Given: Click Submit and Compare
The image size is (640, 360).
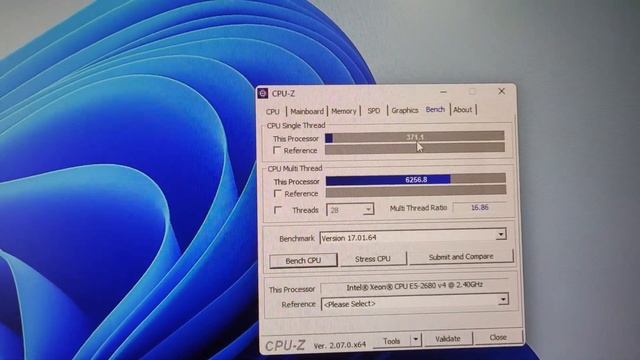Looking at the screenshot, I should click(461, 257).
